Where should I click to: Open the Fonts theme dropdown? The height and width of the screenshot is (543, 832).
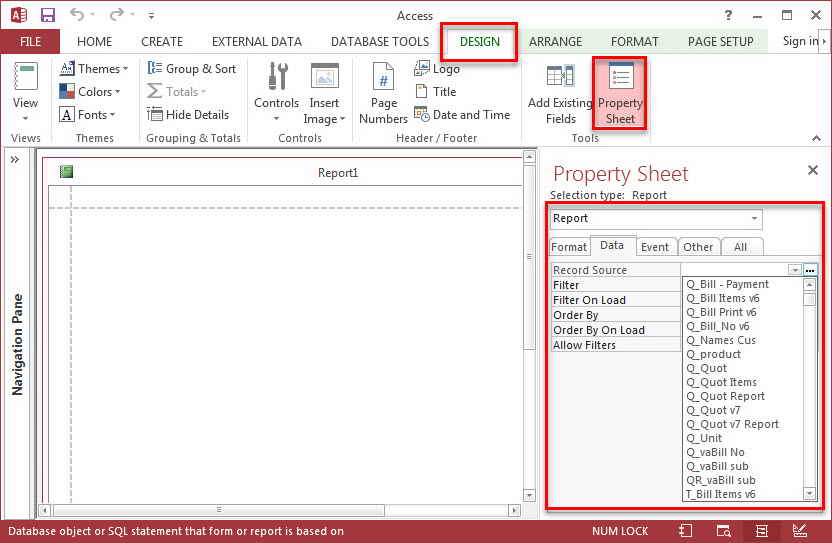[88, 115]
